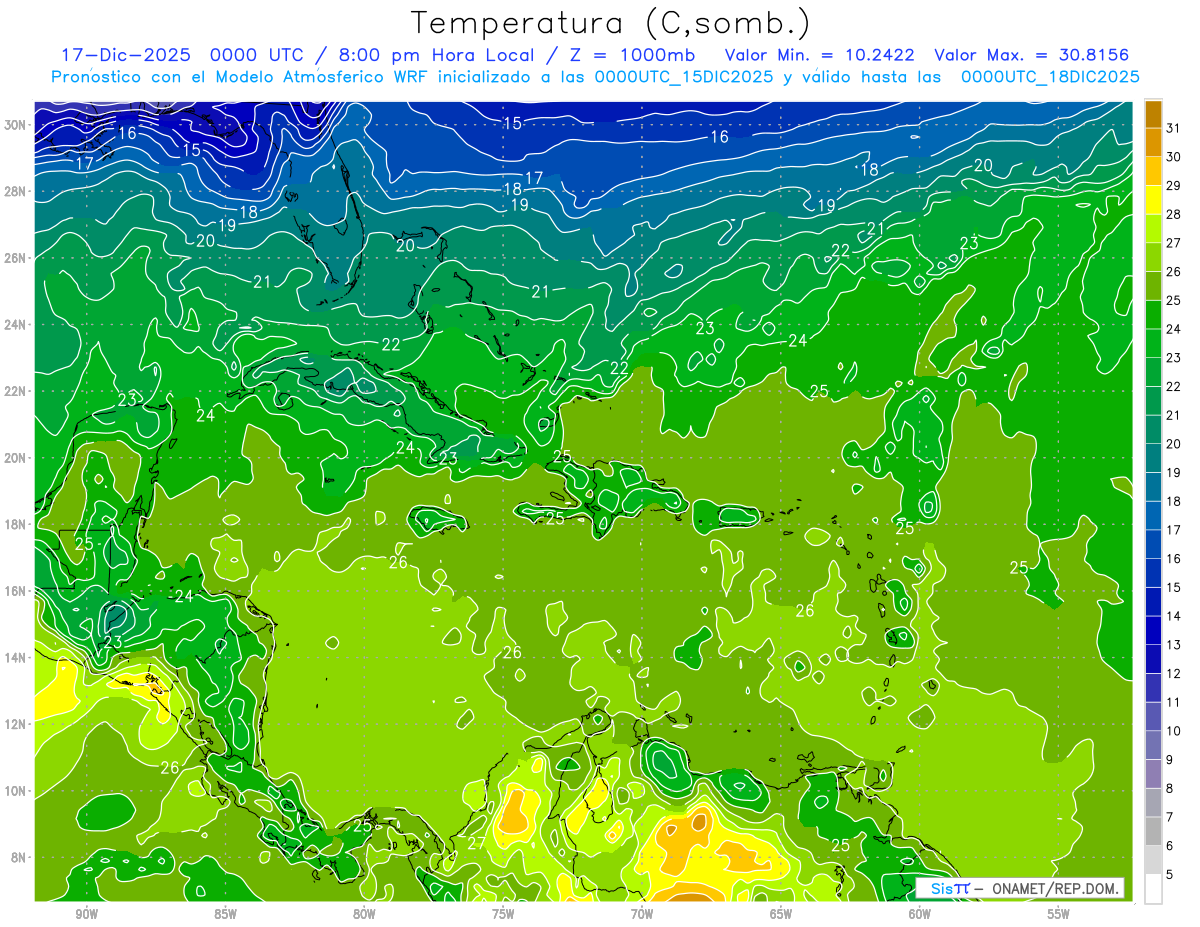Click the '30N' latitude axis label

(14, 125)
